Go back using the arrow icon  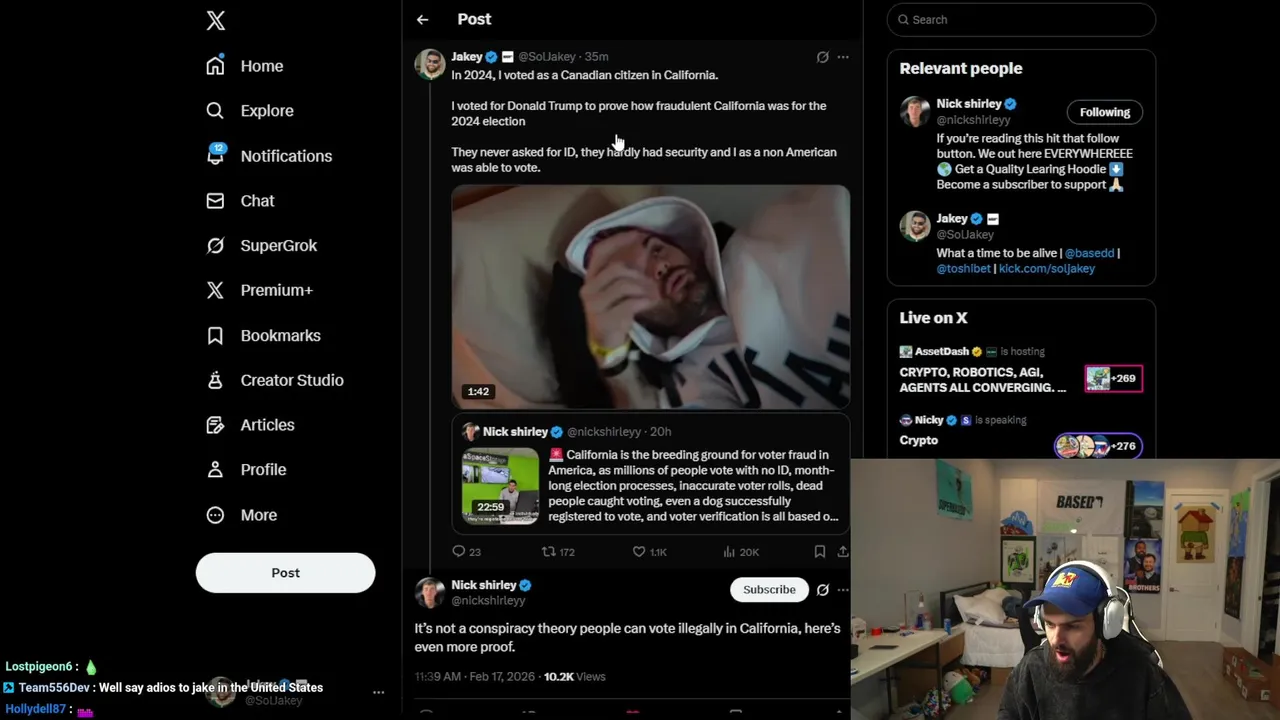click(423, 19)
